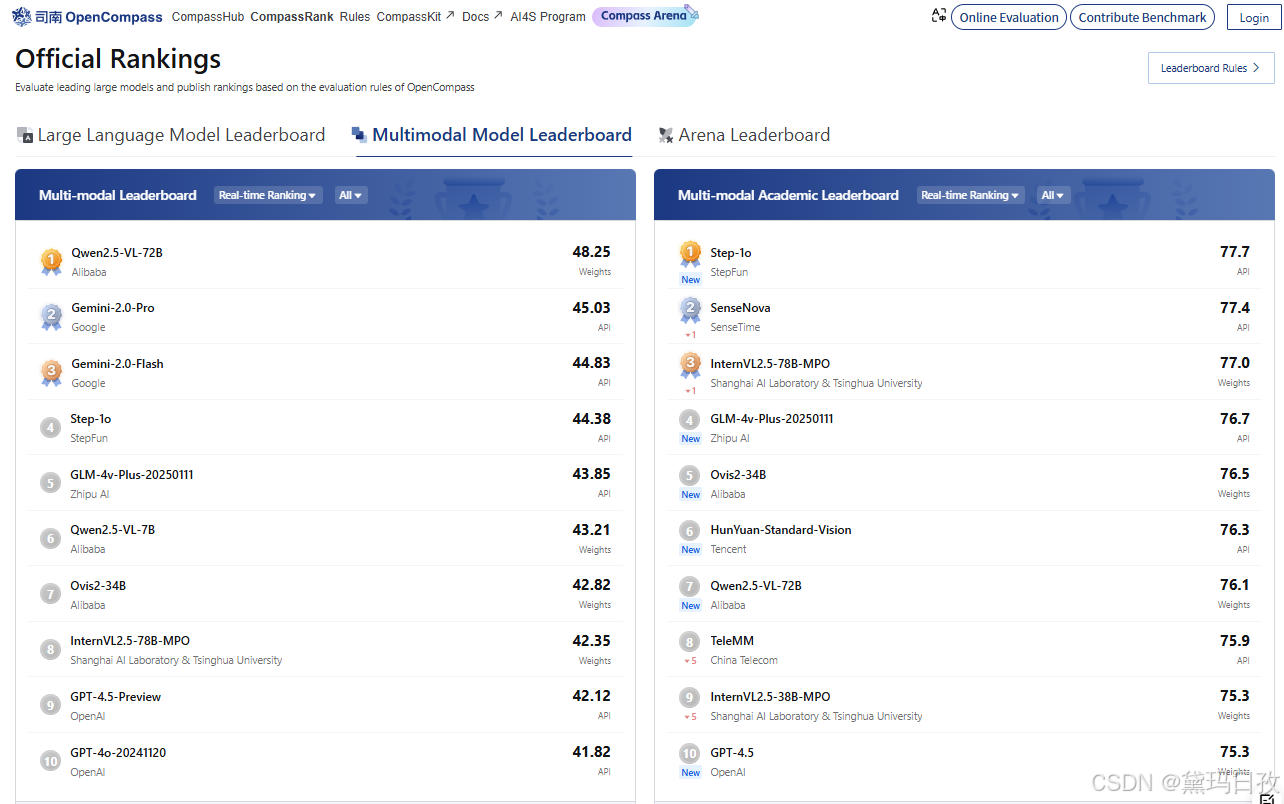Click rank 8 badge beside InternVL2.5-78B-MPO left list
The width and height of the screenshot is (1284, 804).
click(x=50, y=650)
